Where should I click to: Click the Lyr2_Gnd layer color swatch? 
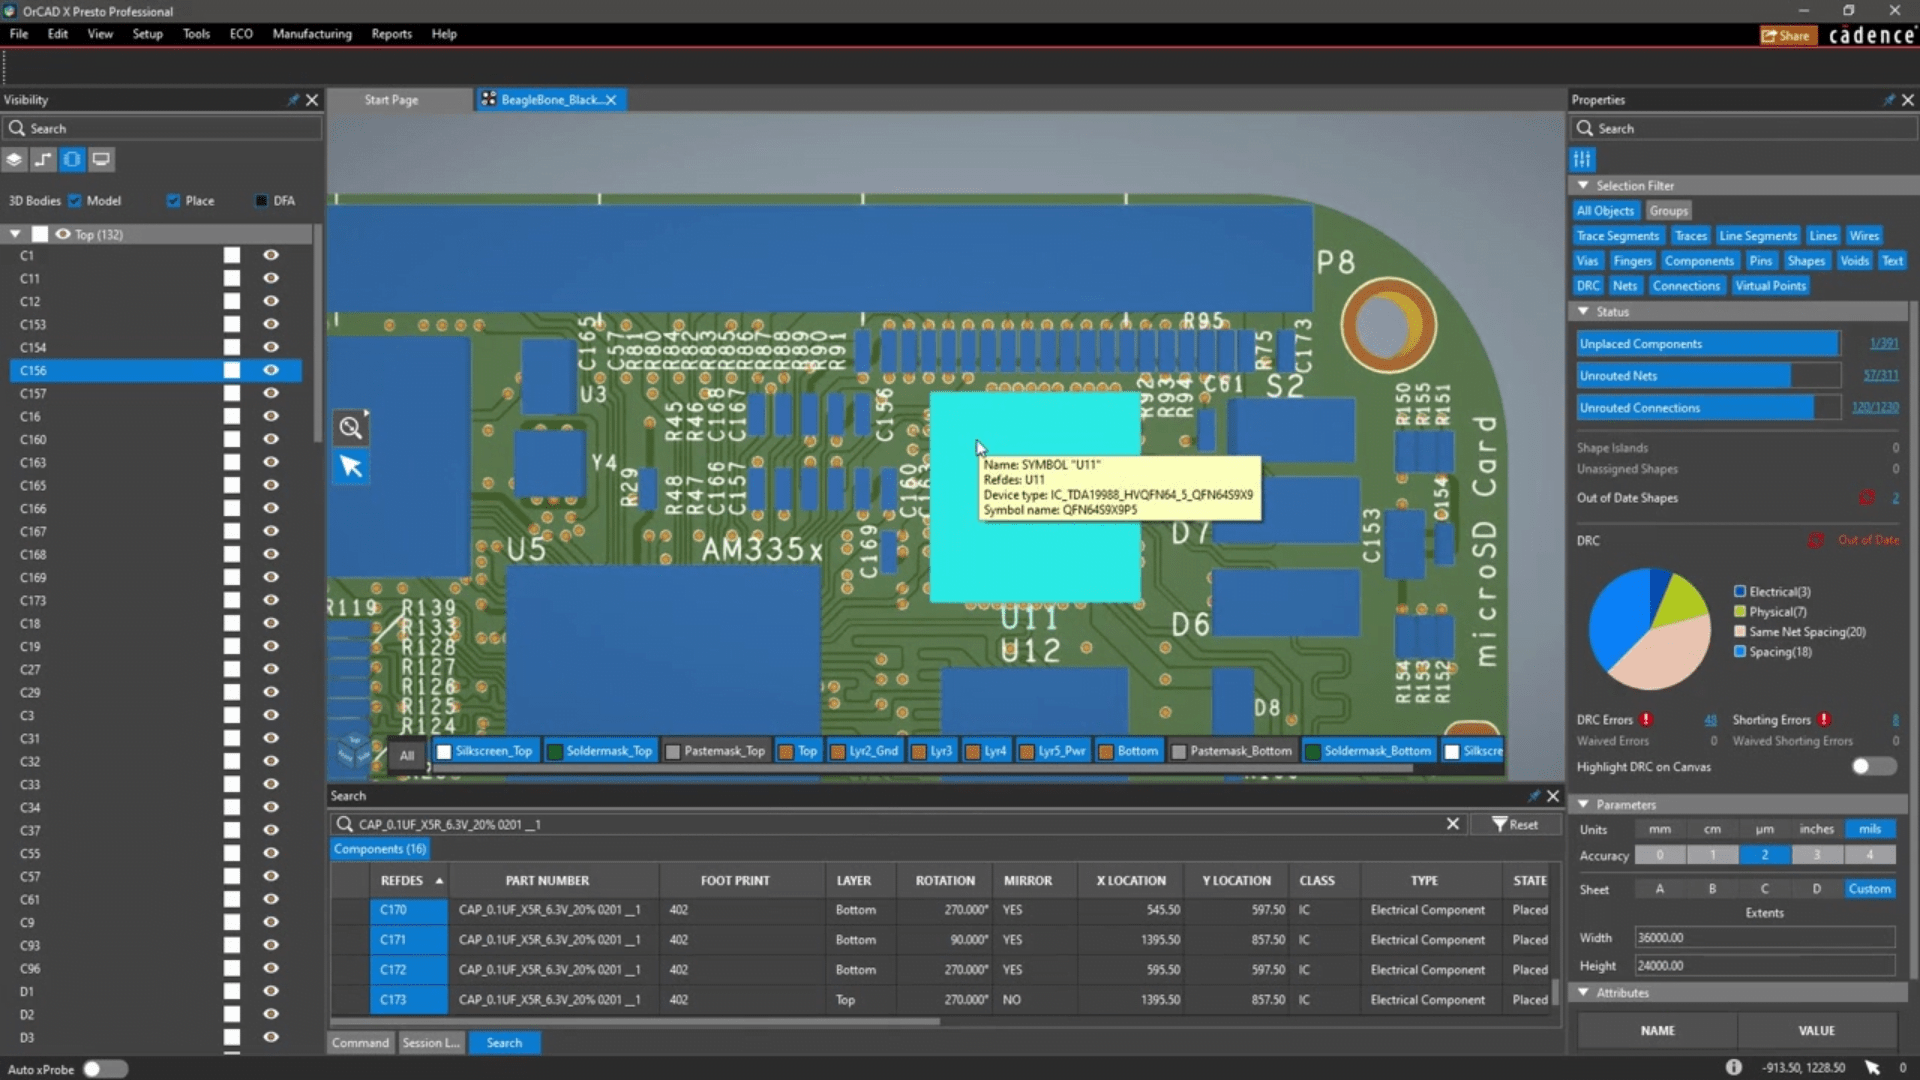pyautogui.click(x=838, y=752)
